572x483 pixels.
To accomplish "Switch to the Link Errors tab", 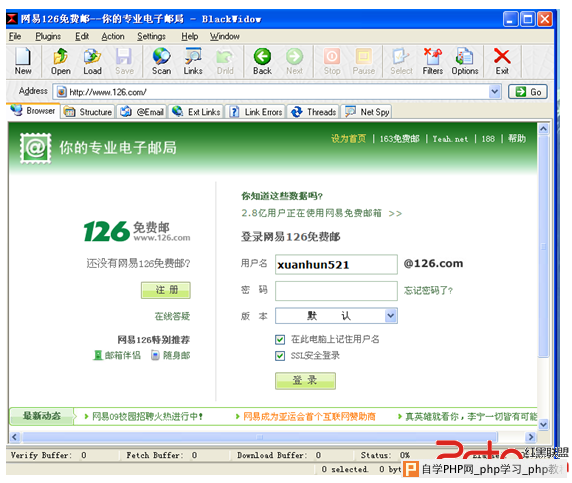I will coord(256,112).
